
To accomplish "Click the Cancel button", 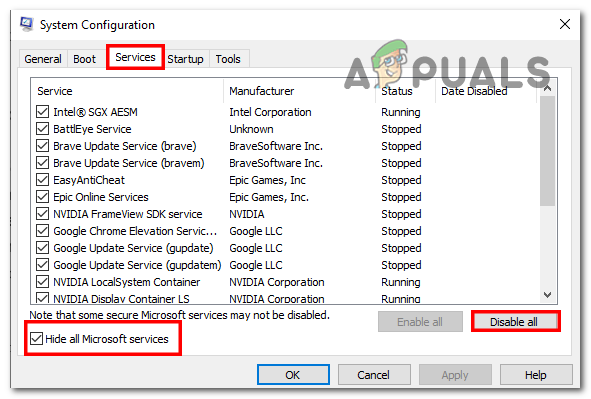I will (x=374, y=375).
